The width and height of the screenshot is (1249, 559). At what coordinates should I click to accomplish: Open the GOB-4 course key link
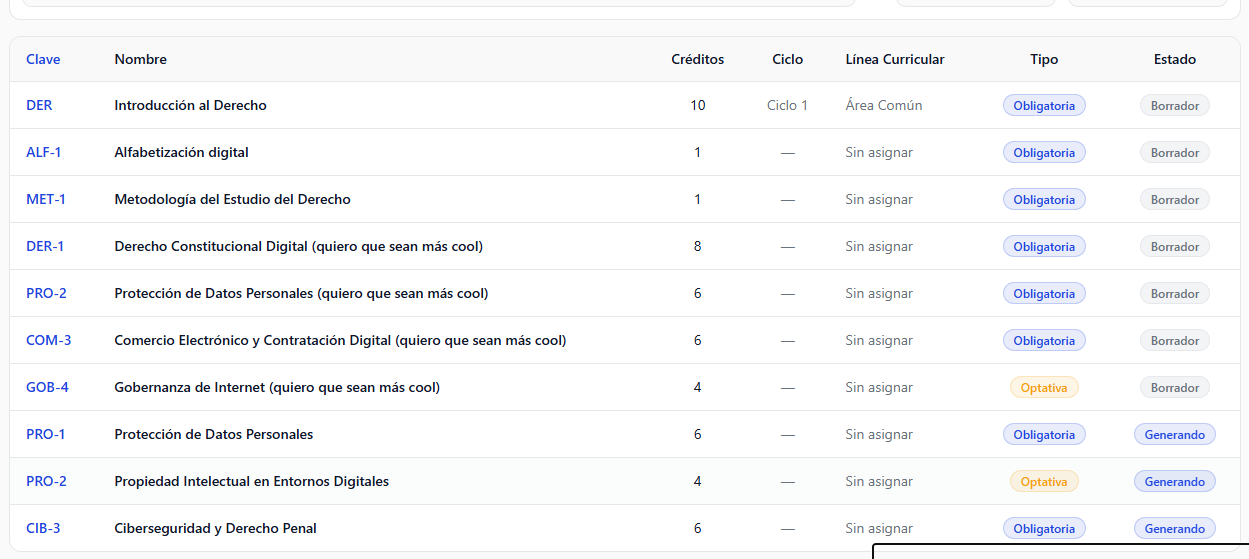tap(47, 387)
